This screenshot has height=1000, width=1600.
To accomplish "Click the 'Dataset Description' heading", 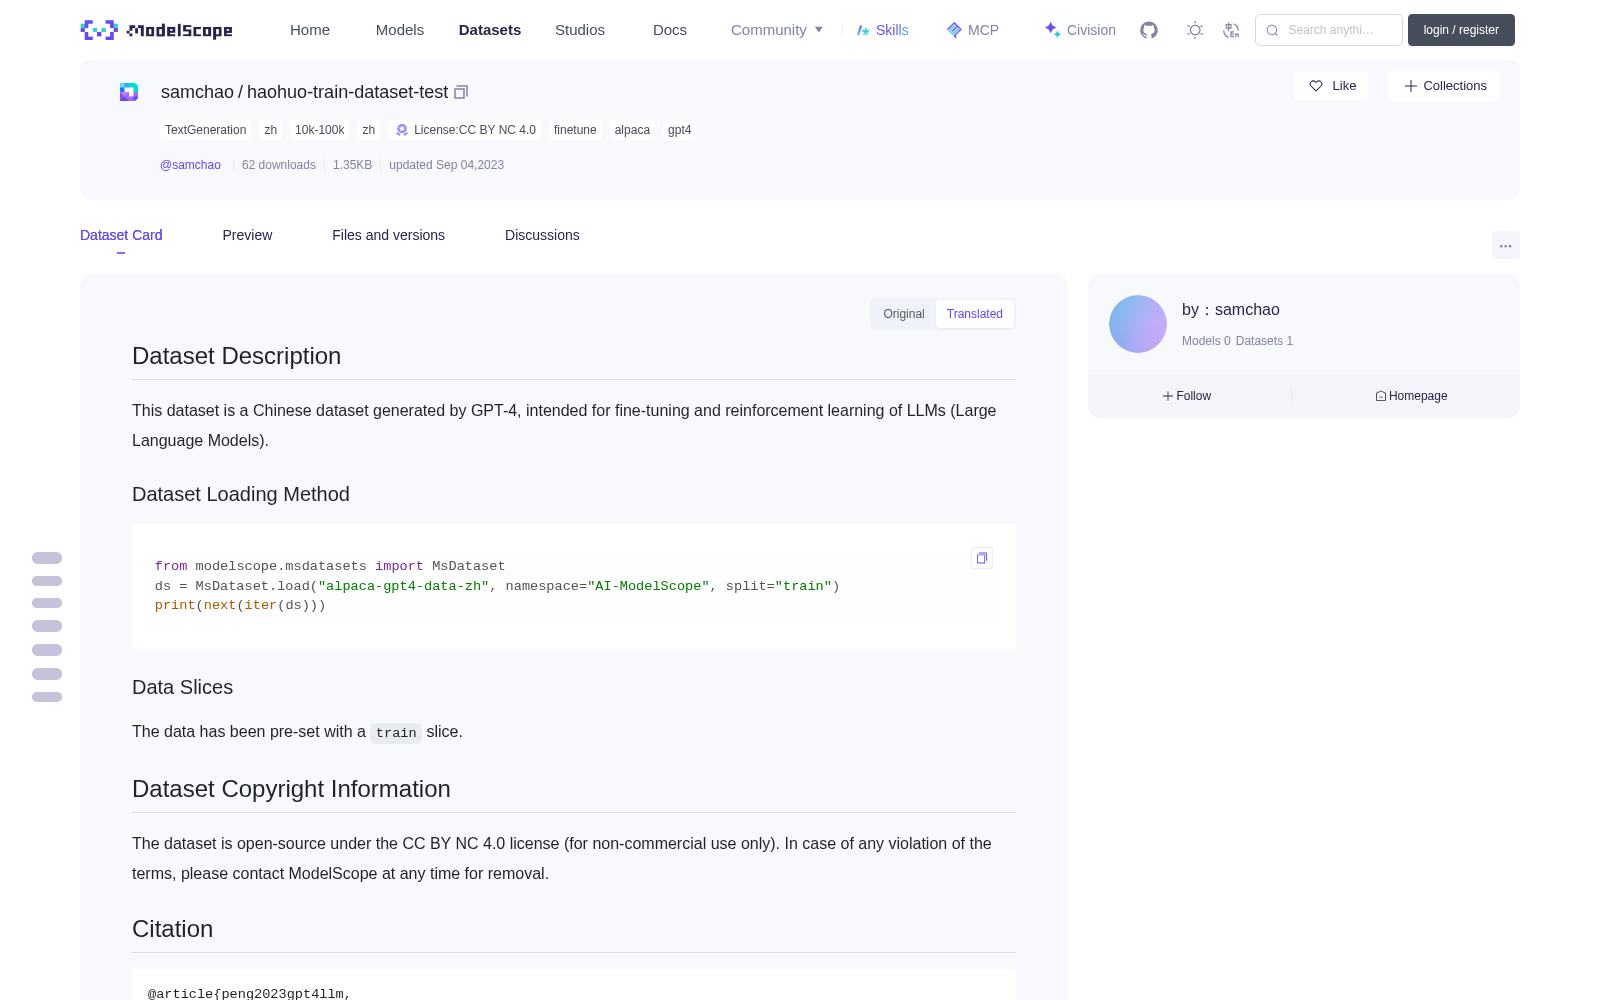I will coord(236,356).
